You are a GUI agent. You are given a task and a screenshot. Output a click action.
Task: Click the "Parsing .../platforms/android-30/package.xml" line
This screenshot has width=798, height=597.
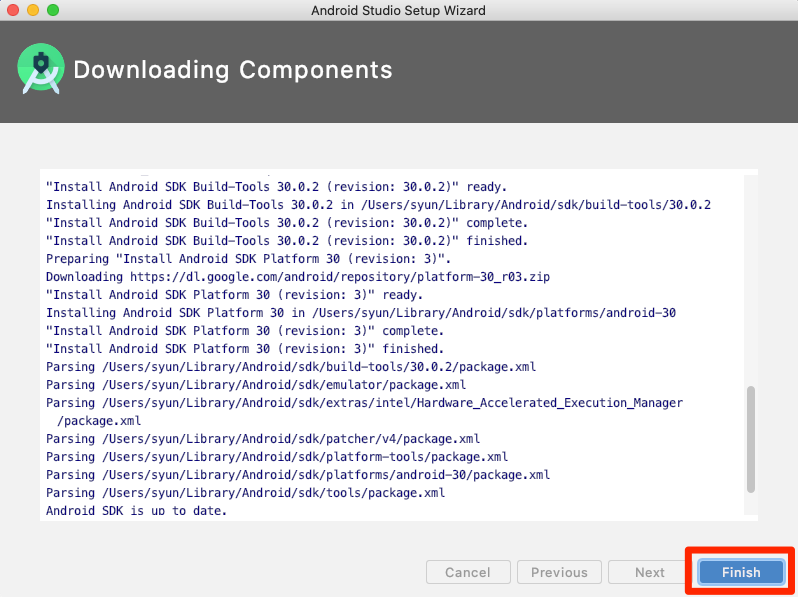(298, 475)
